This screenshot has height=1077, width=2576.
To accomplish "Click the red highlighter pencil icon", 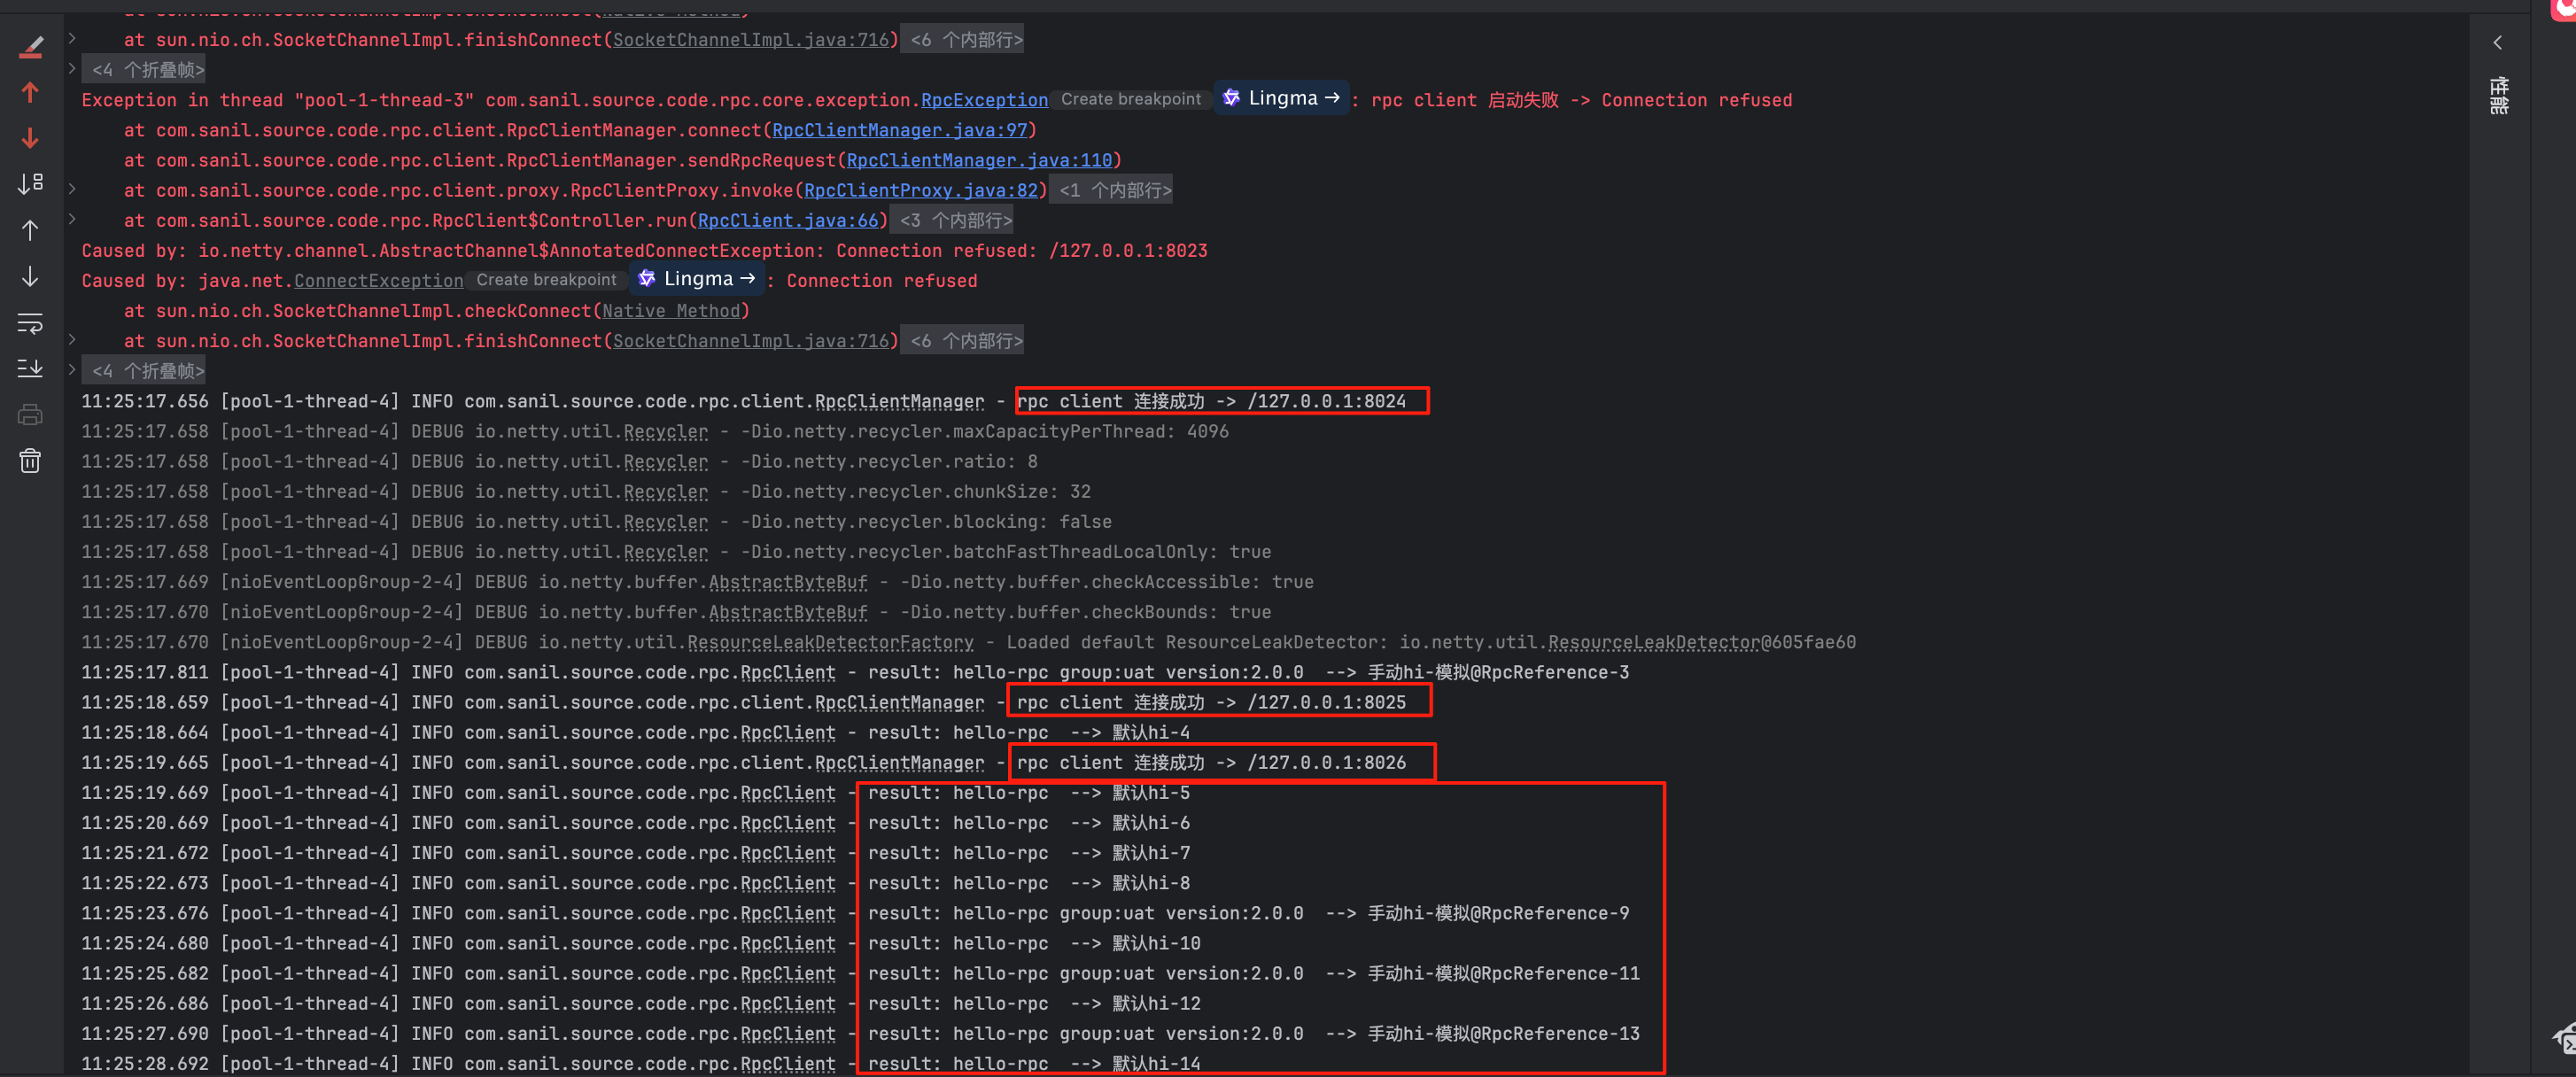I will tap(31, 47).
